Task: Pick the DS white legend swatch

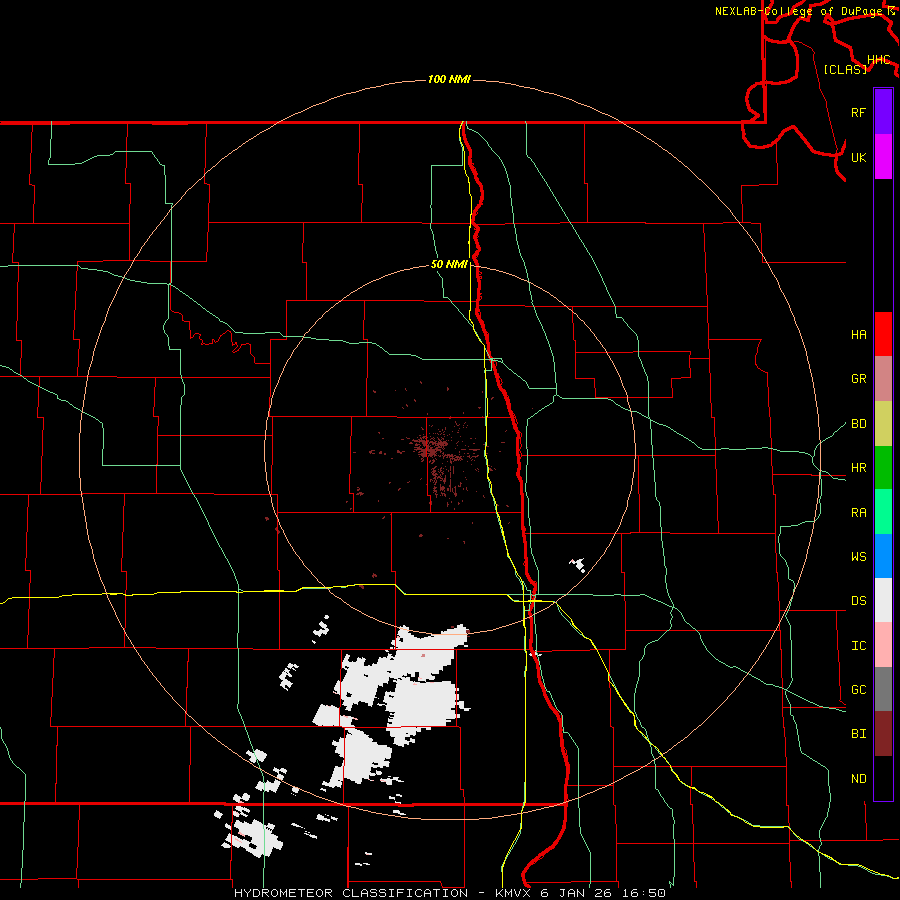Action: pyautogui.click(x=883, y=600)
